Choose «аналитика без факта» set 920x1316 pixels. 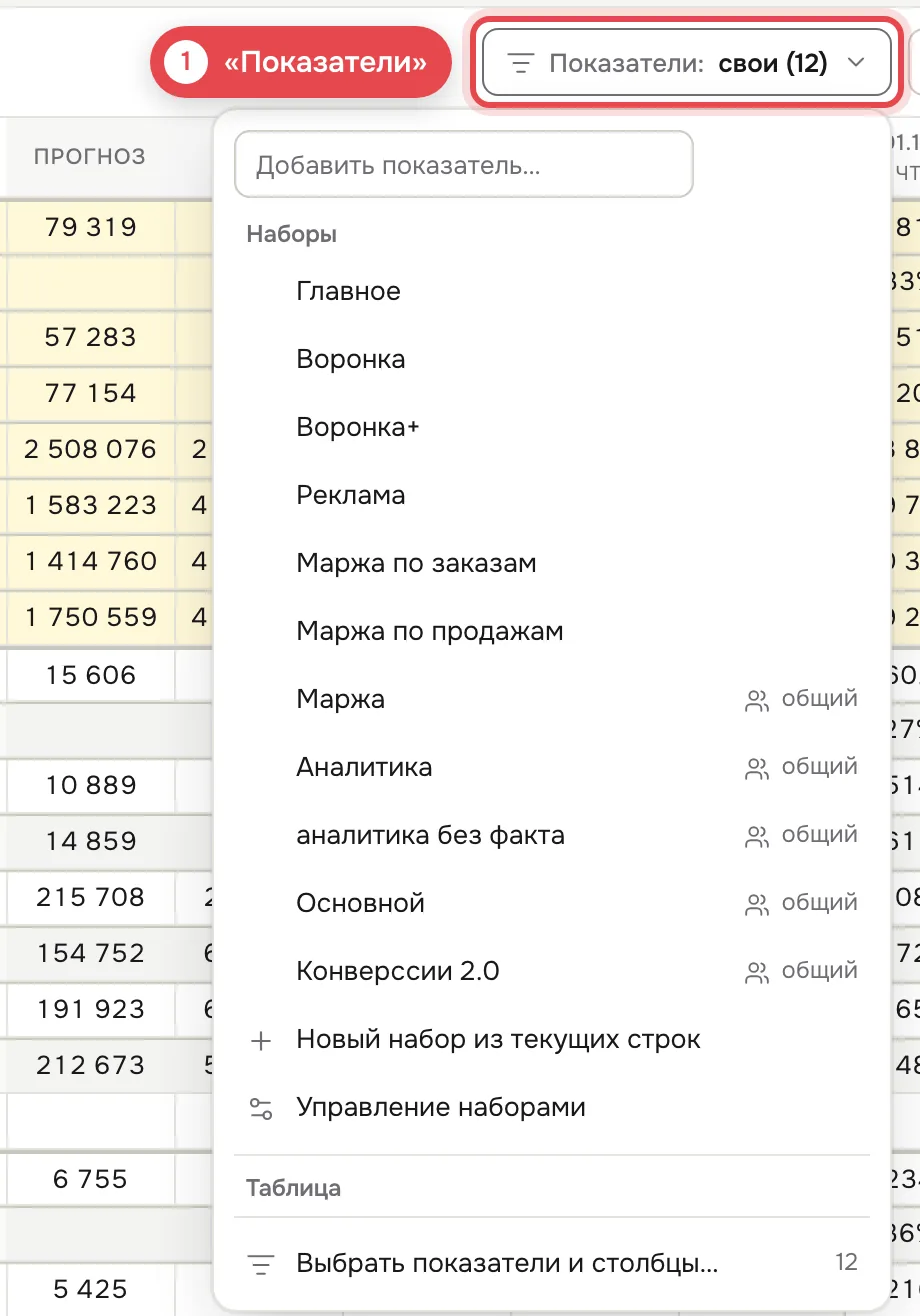pyautogui.click(x=552, y=835)
